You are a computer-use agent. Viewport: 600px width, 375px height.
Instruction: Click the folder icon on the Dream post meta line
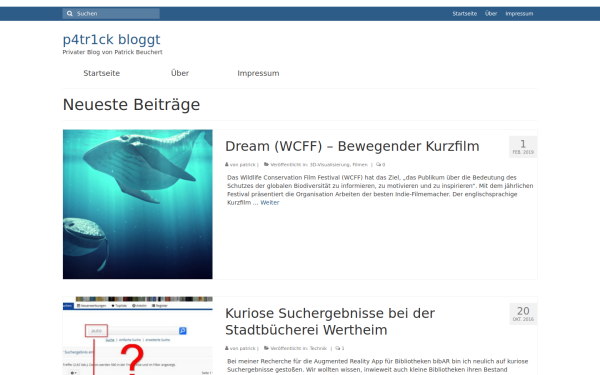(266, 165)
